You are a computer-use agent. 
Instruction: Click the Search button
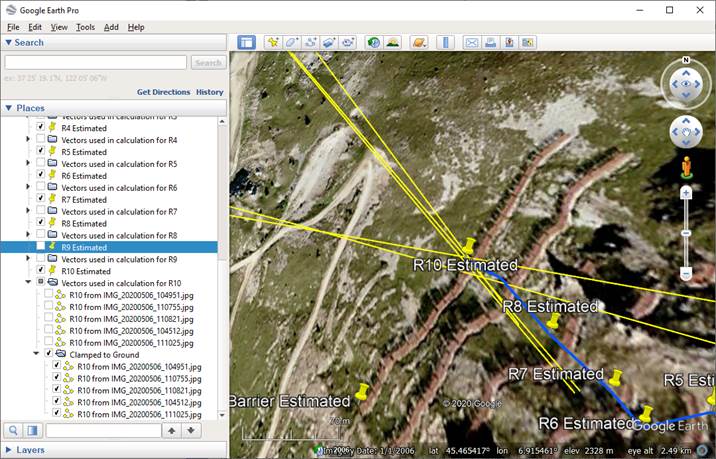(209, 63)
